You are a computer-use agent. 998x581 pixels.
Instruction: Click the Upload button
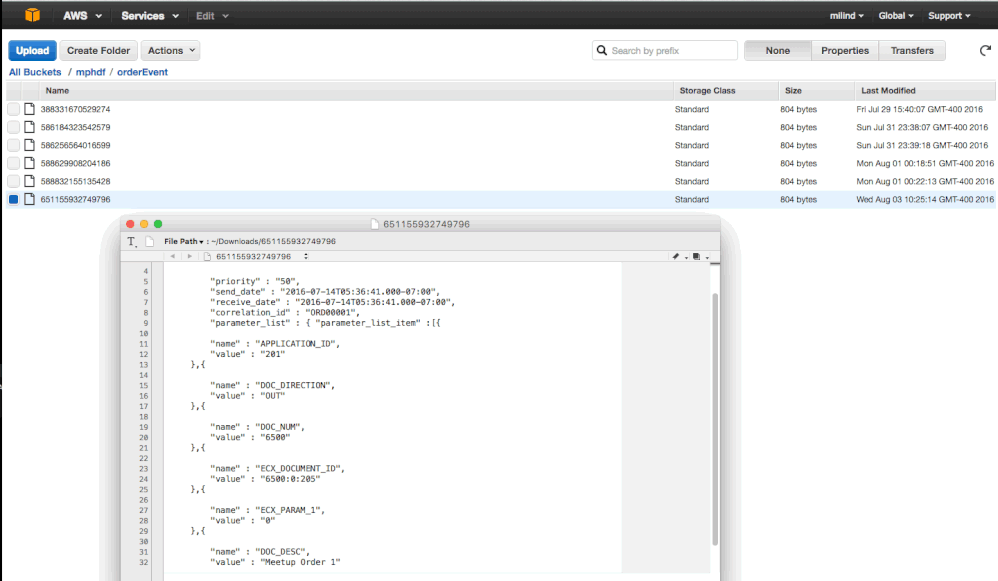tap(32, 50)
